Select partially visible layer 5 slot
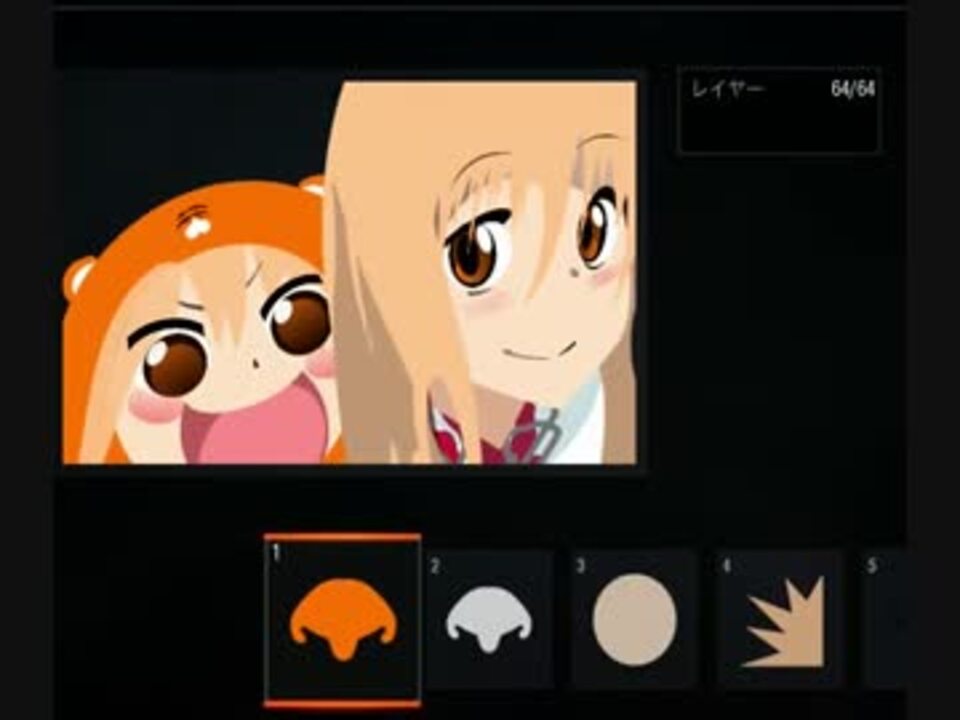 pos(884,620)
